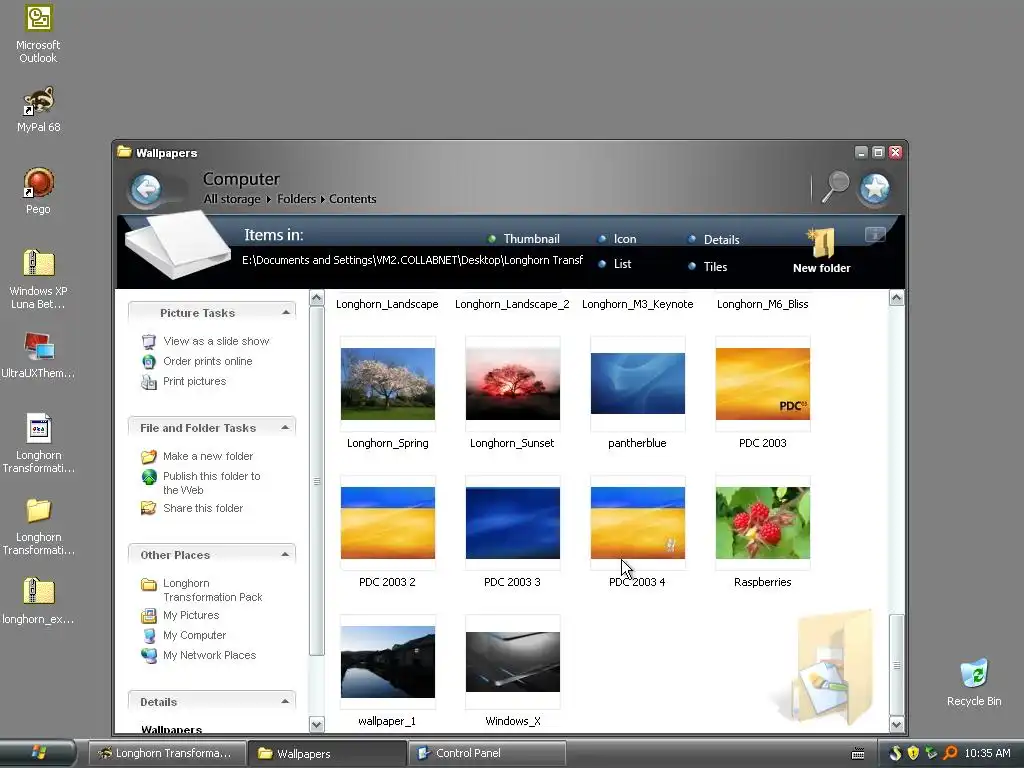Click the Order prints online icon
This screenshot has height=768, width=1024.
[149, 362]
